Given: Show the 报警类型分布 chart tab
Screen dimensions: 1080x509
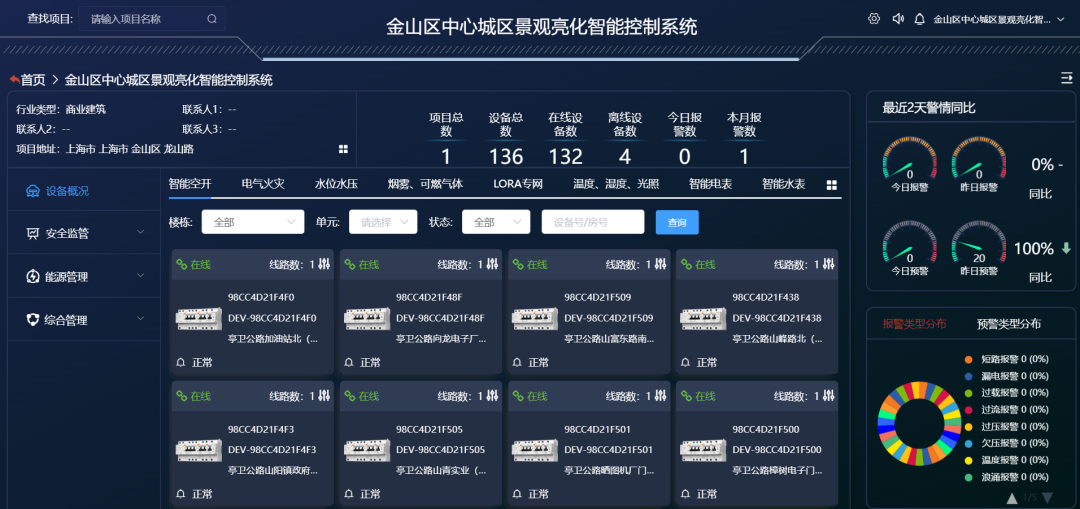Looking at the screenshot, I should pyautogui.click(x=914, y=324).
